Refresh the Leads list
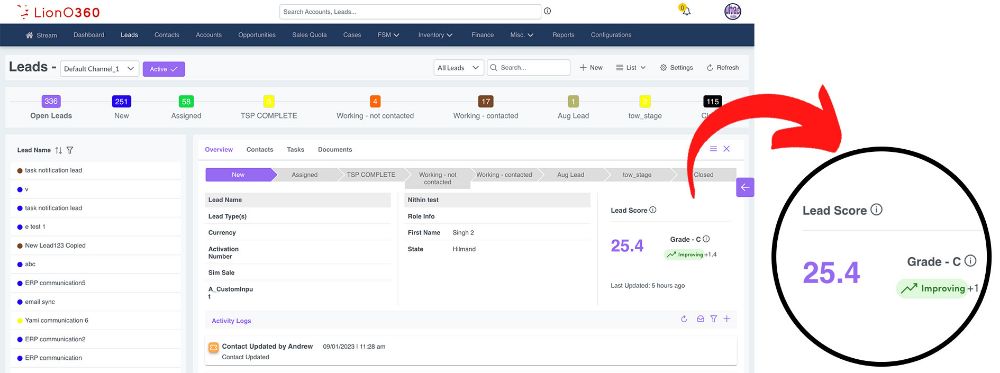 [723, 68]
